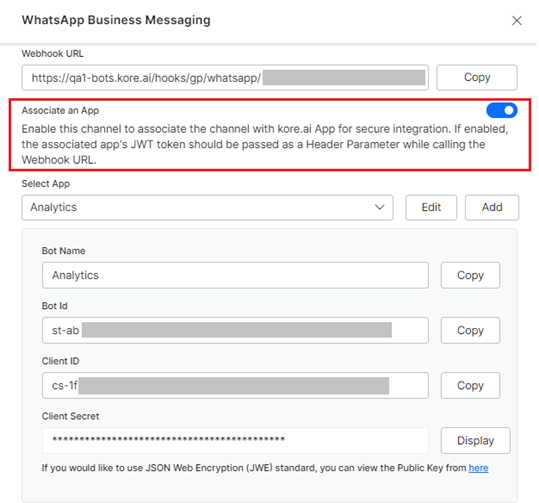The image size is (539, 503).
Task: Copy the Webhook URL
Action: click(x=477, y=77)
